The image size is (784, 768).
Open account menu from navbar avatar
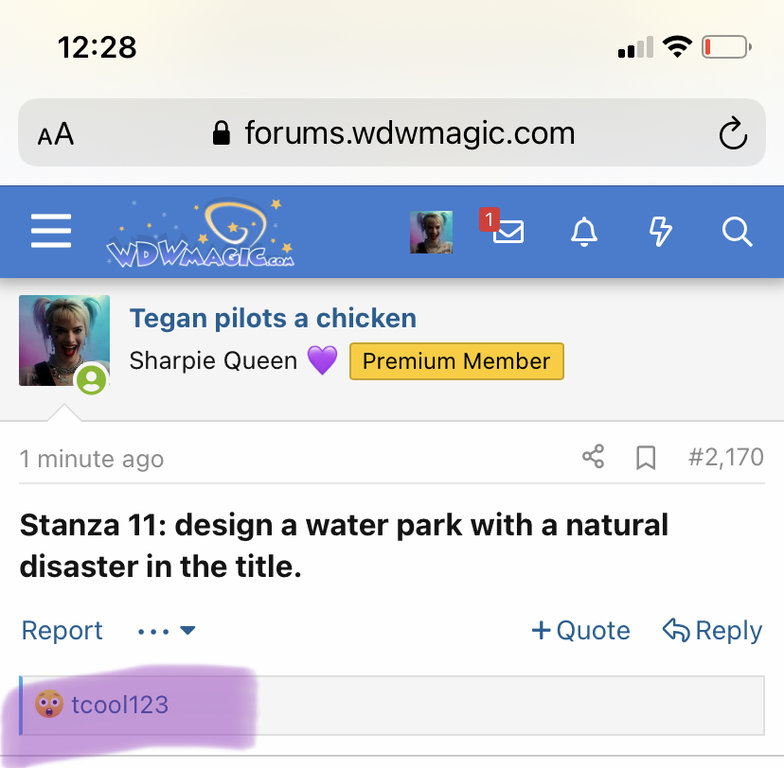point(431,232)
